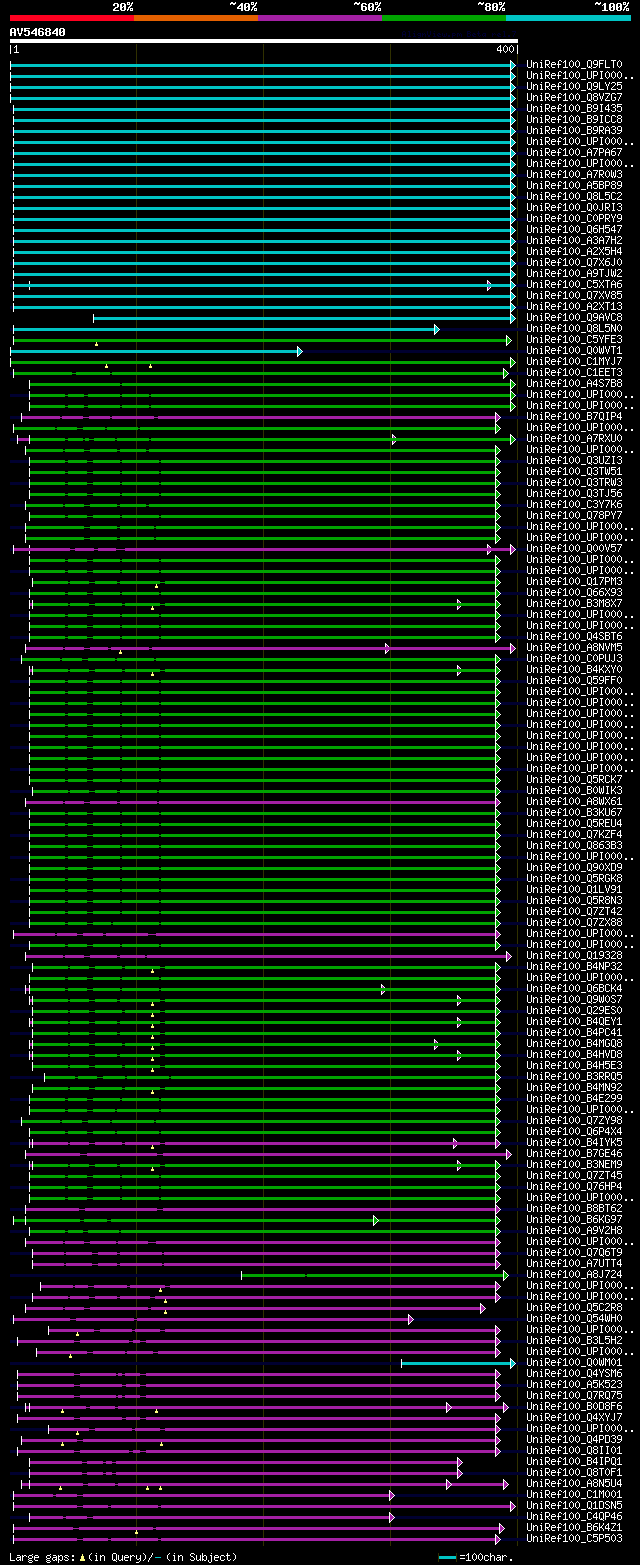Open the UniRef100_Q9LY25 hit label
The image size is (640, 1565).
pyautogui.click(x=574, y=87)
